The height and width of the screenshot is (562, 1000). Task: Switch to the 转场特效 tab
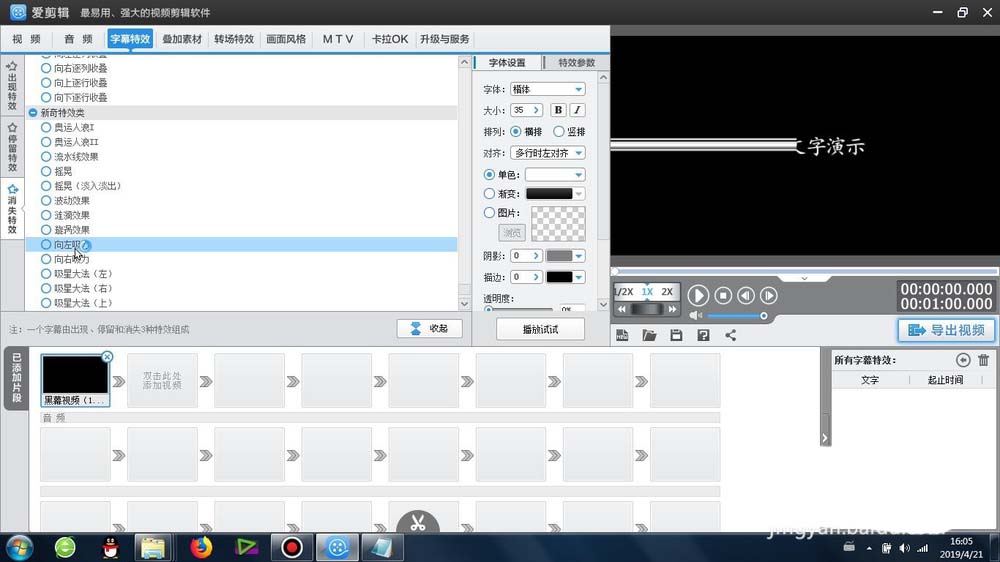click(x=234, y=39)
